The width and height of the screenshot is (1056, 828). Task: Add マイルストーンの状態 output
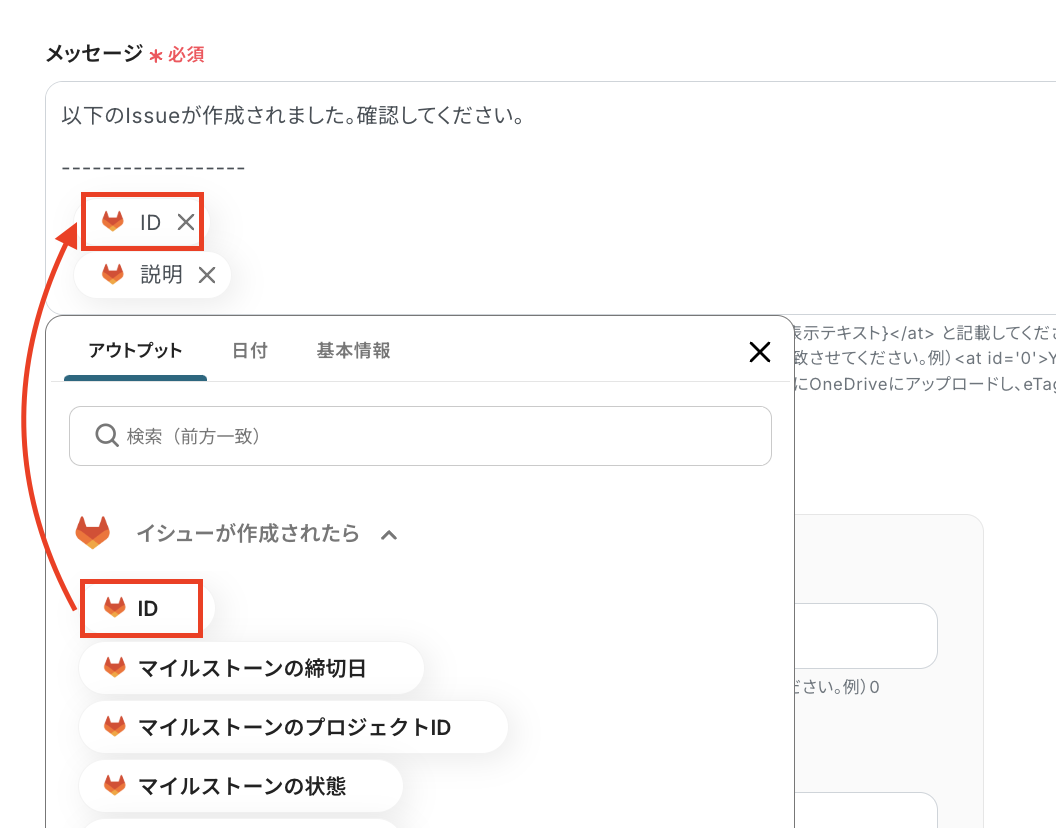coord(241,786)
